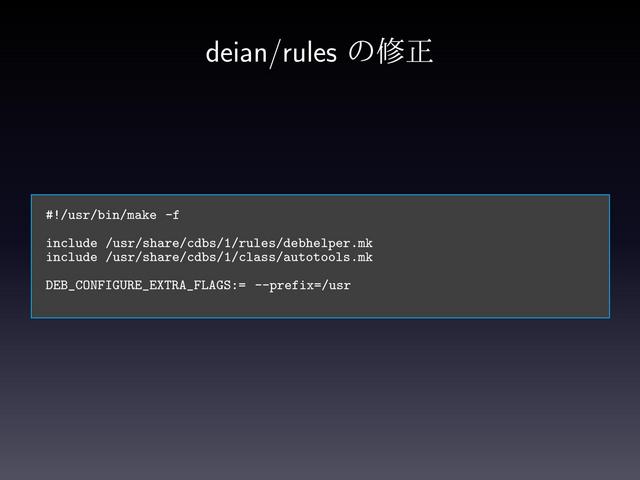This screenshot has height=480, width=640.
Task: Click the debhelper.mk include line
Action: pyautogui.click(x=209, y=243)
